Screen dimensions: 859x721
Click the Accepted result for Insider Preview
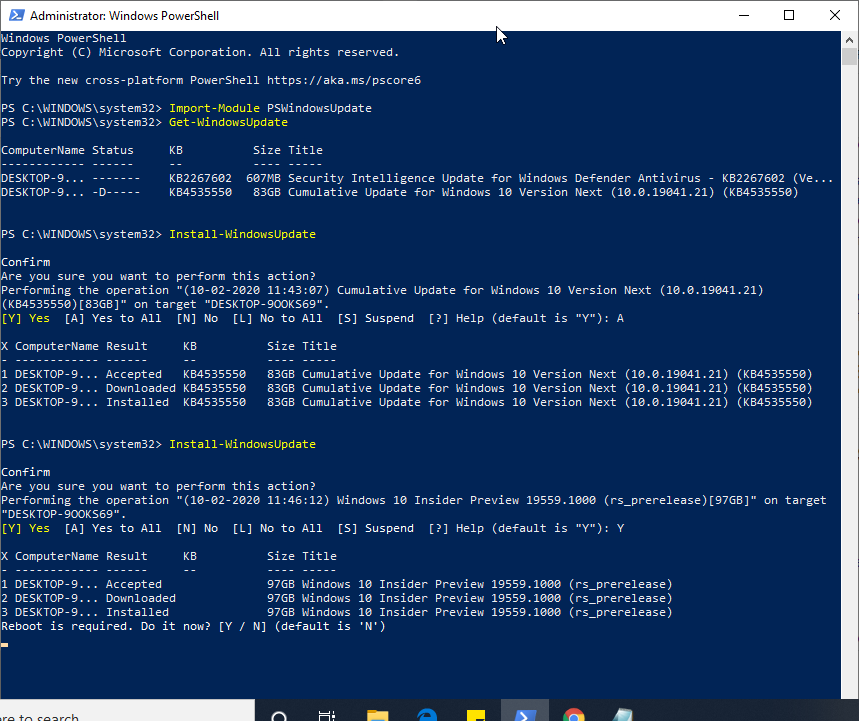click(134, 584)
